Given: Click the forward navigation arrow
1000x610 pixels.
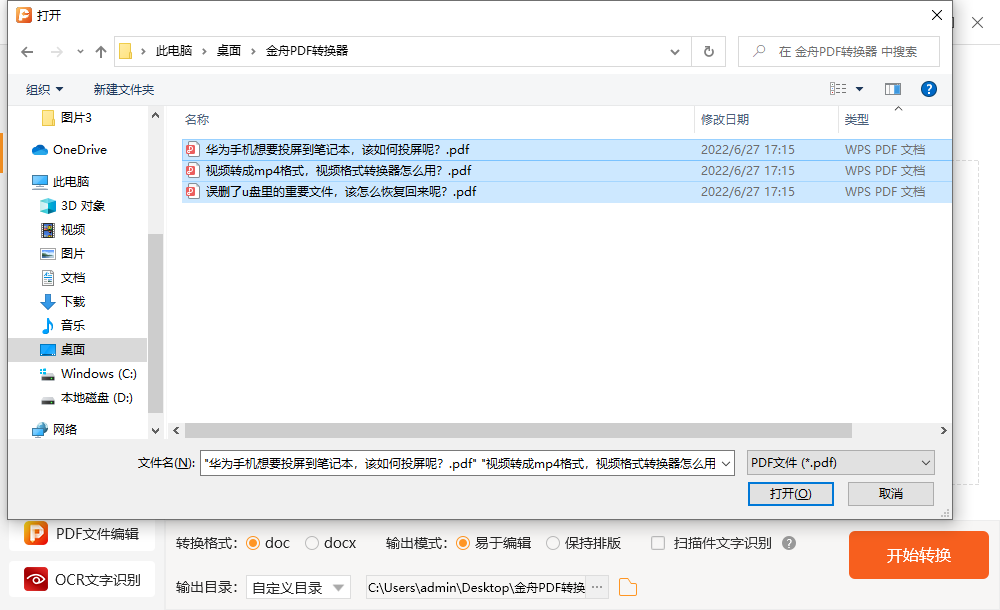Looking at the screenshot, I should (57, 52).
